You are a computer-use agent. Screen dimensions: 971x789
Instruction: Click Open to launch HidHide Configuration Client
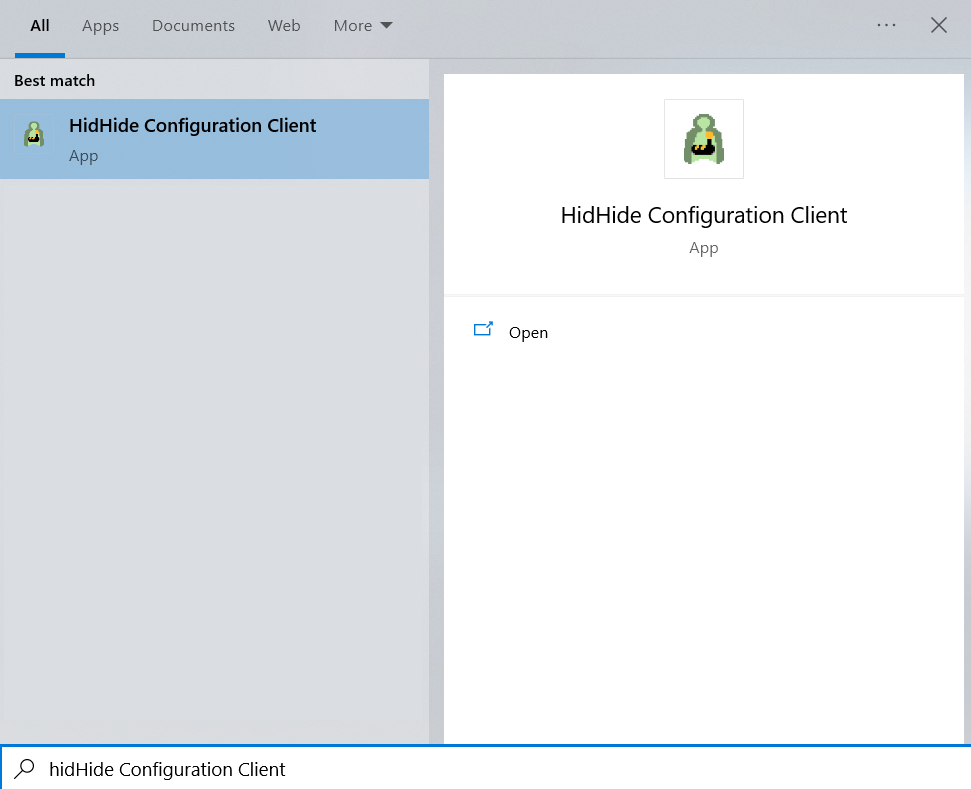528,333
